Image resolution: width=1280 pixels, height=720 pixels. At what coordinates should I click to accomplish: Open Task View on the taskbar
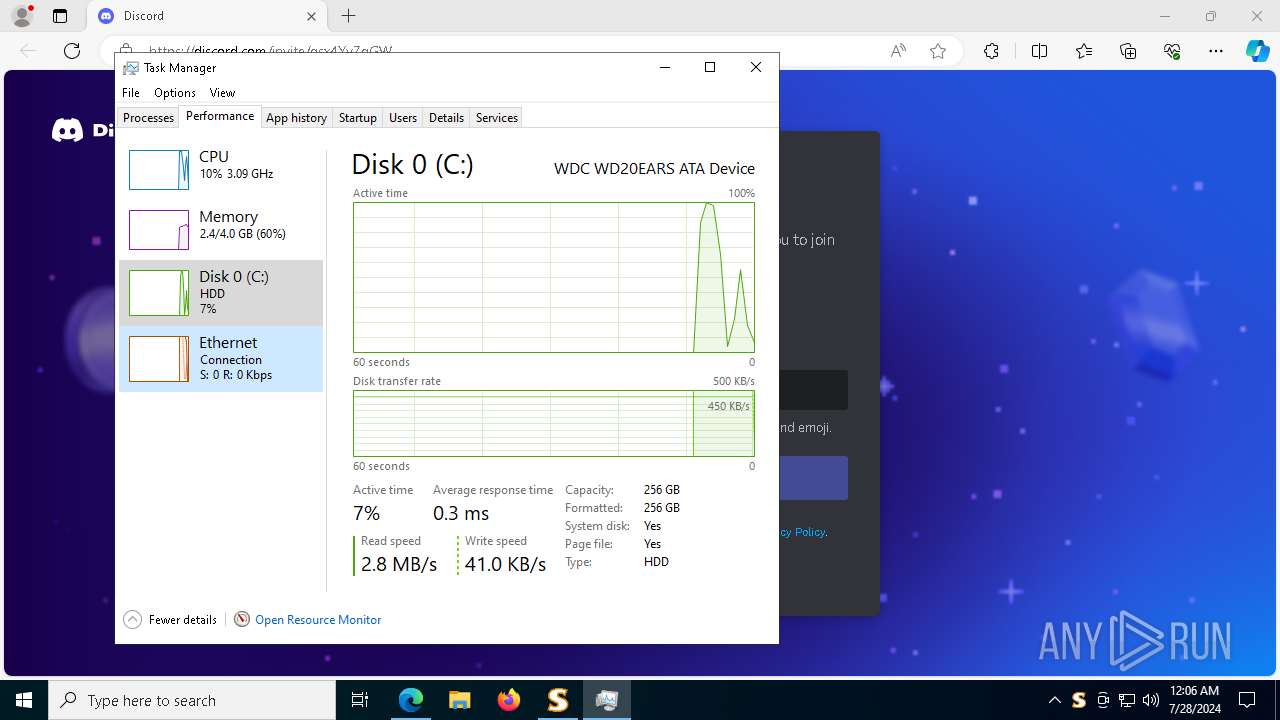pyautogui.click(x=360, y=700)
